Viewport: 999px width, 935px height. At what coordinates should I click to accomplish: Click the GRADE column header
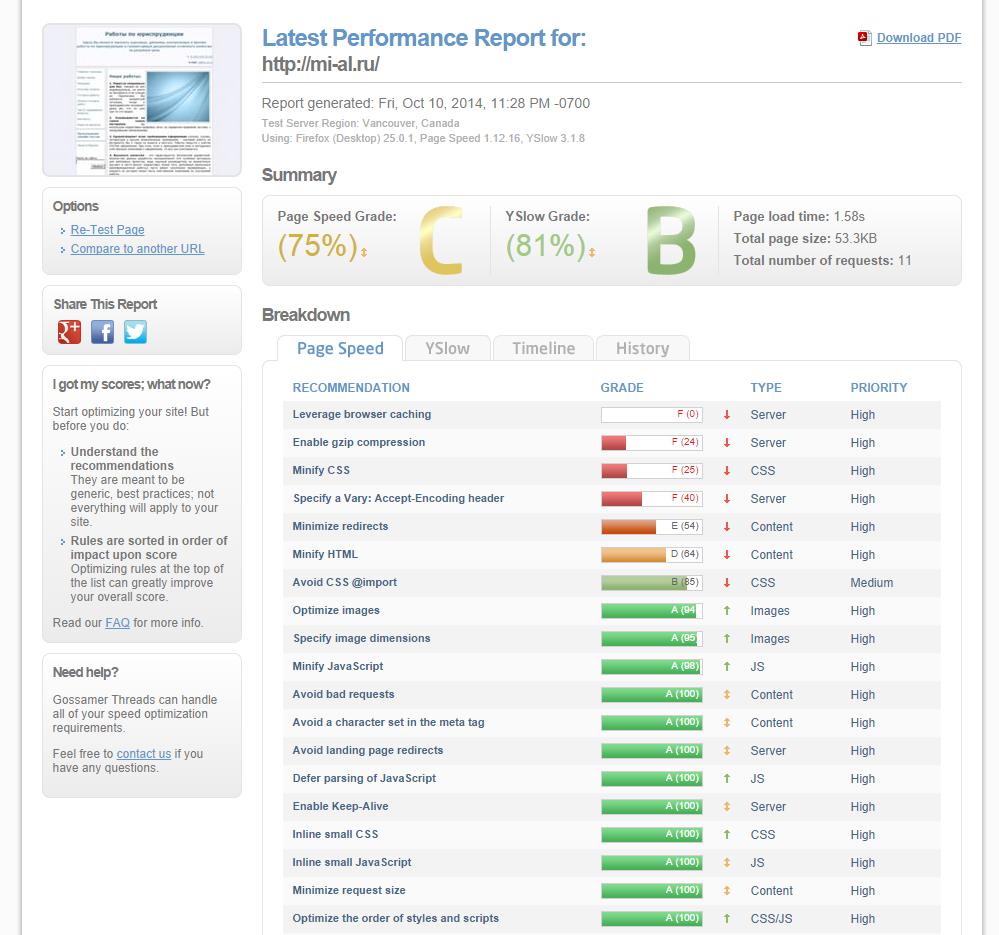point(622,388)
